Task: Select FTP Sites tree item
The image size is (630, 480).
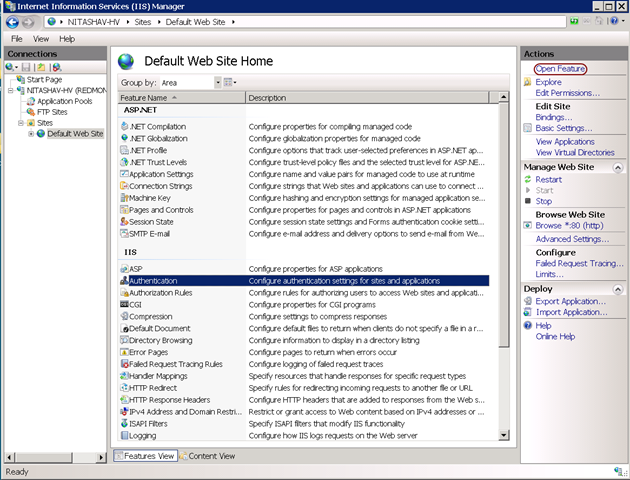Action: pyautogui.click(x=52, y=112)
